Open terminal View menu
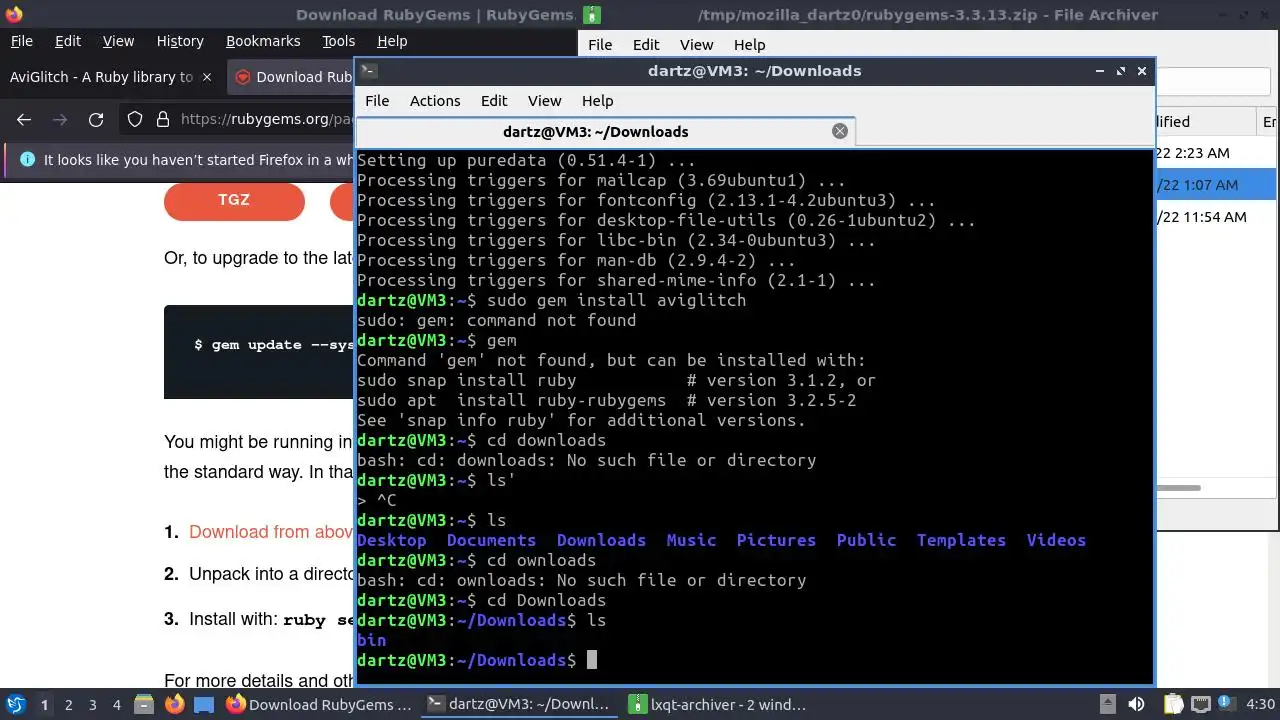The image size is (1280, 720). tap(544, 101)
